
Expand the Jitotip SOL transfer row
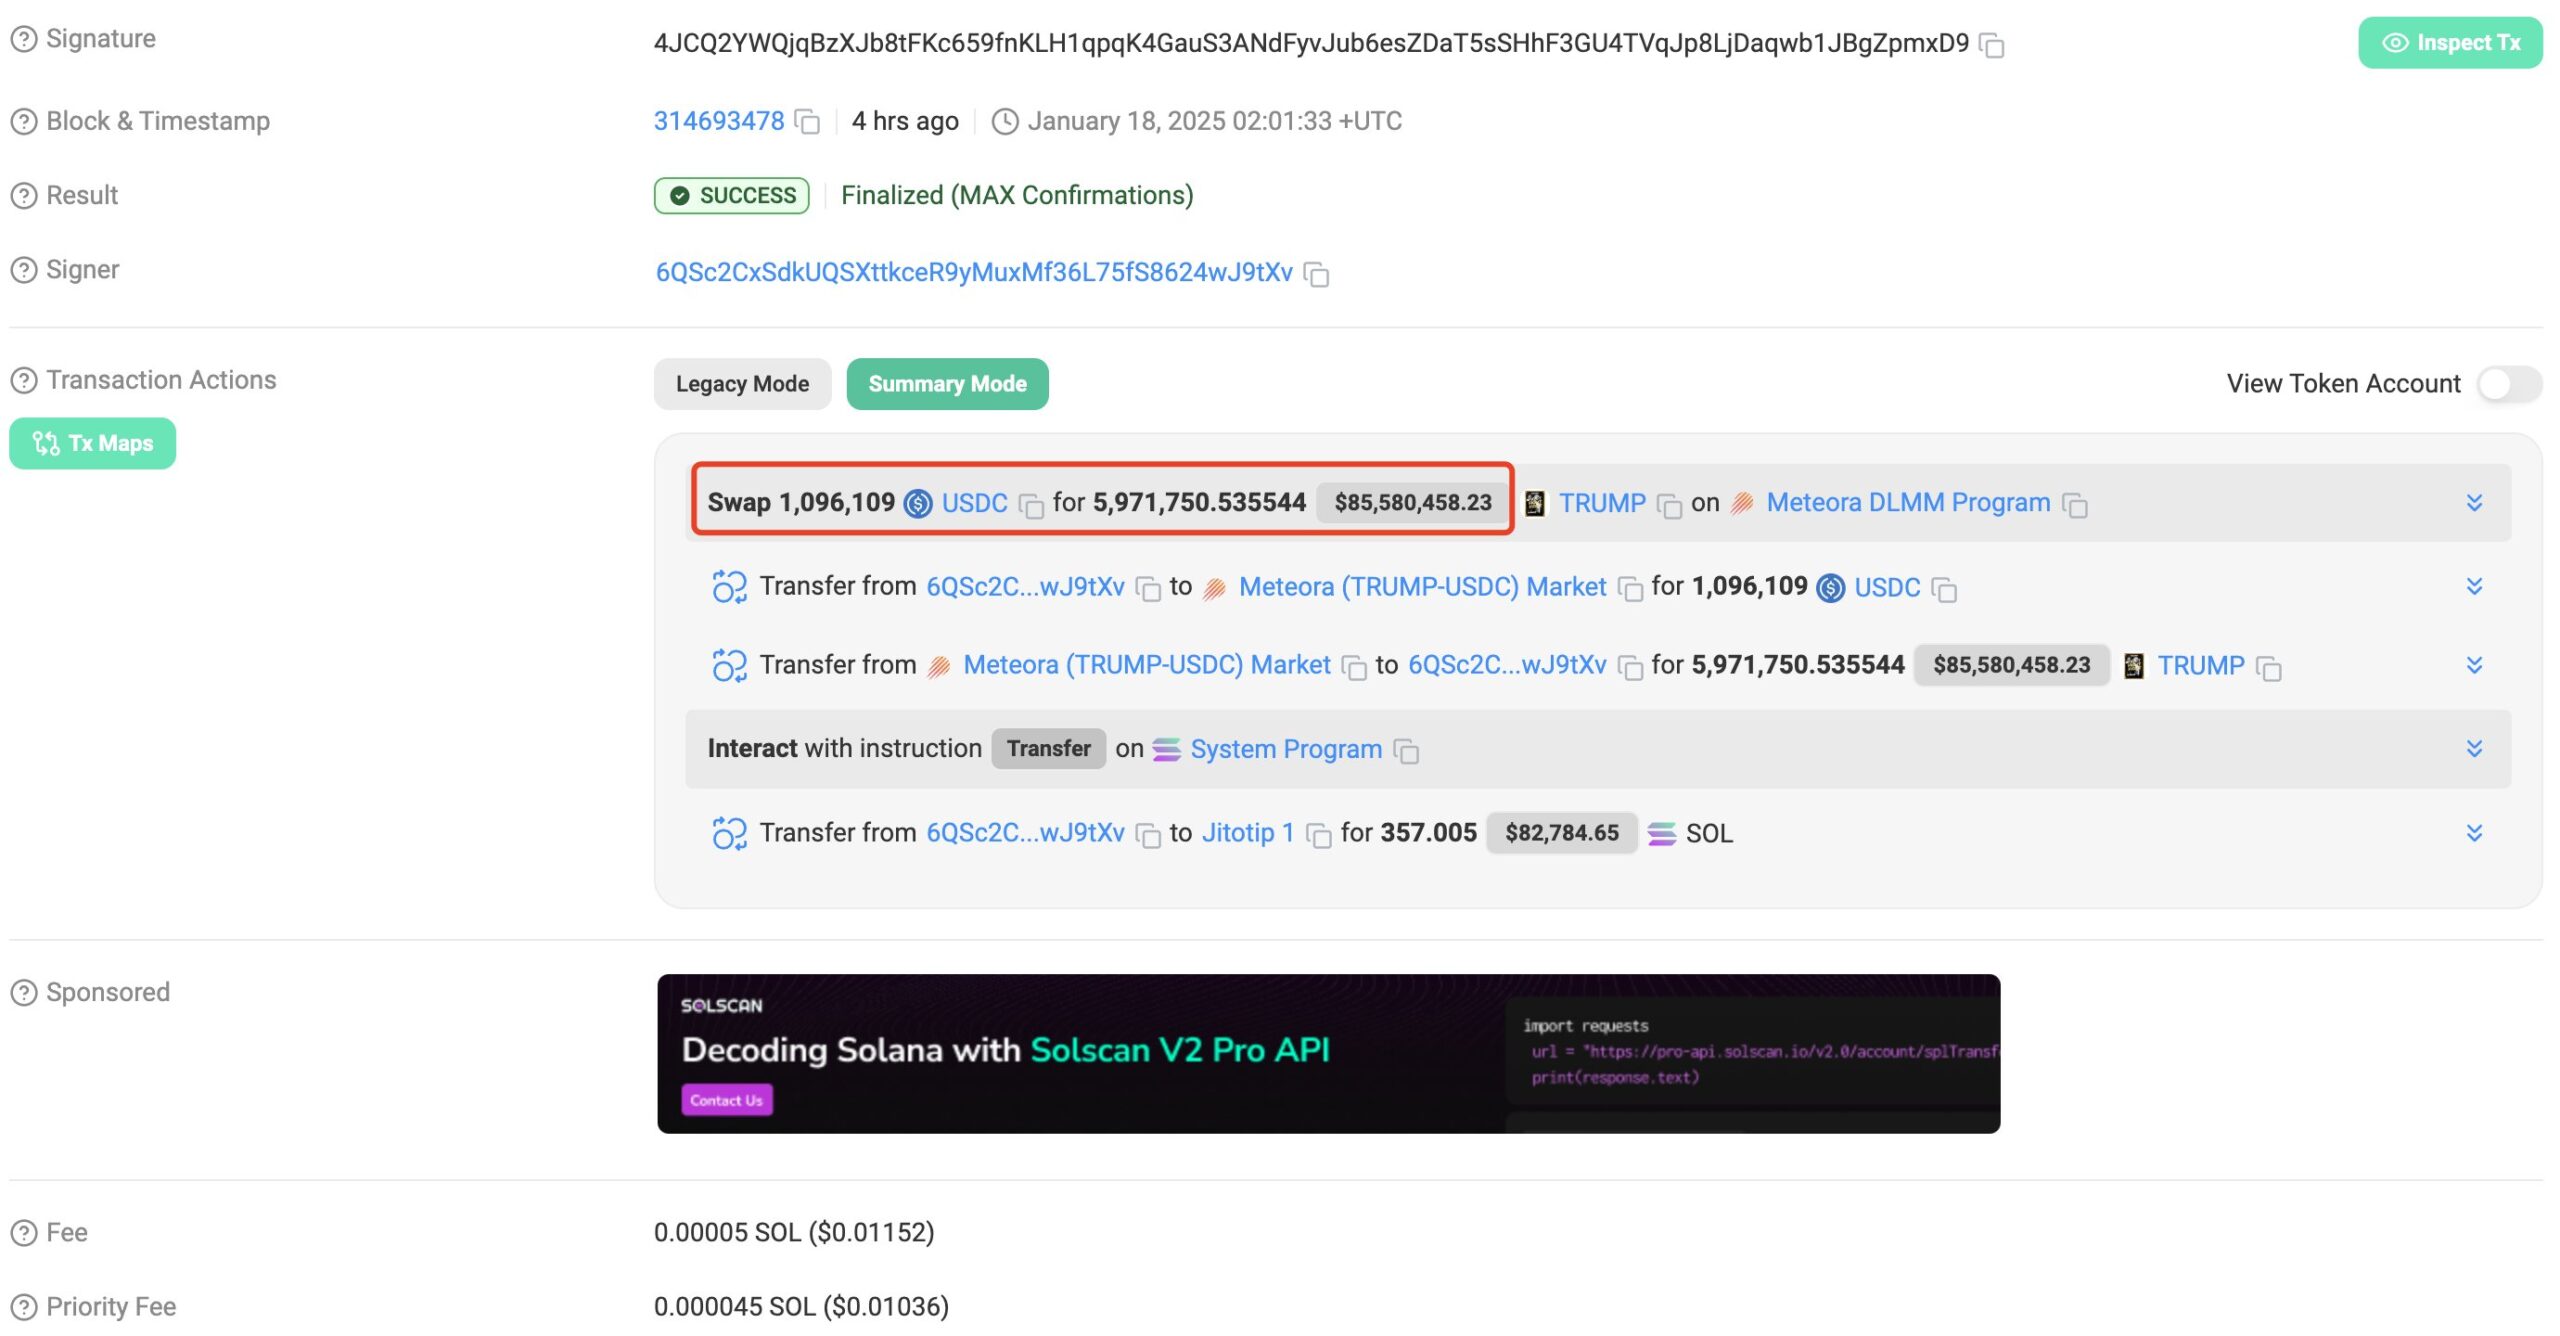pyautogui.click(x=2474, y=833)
